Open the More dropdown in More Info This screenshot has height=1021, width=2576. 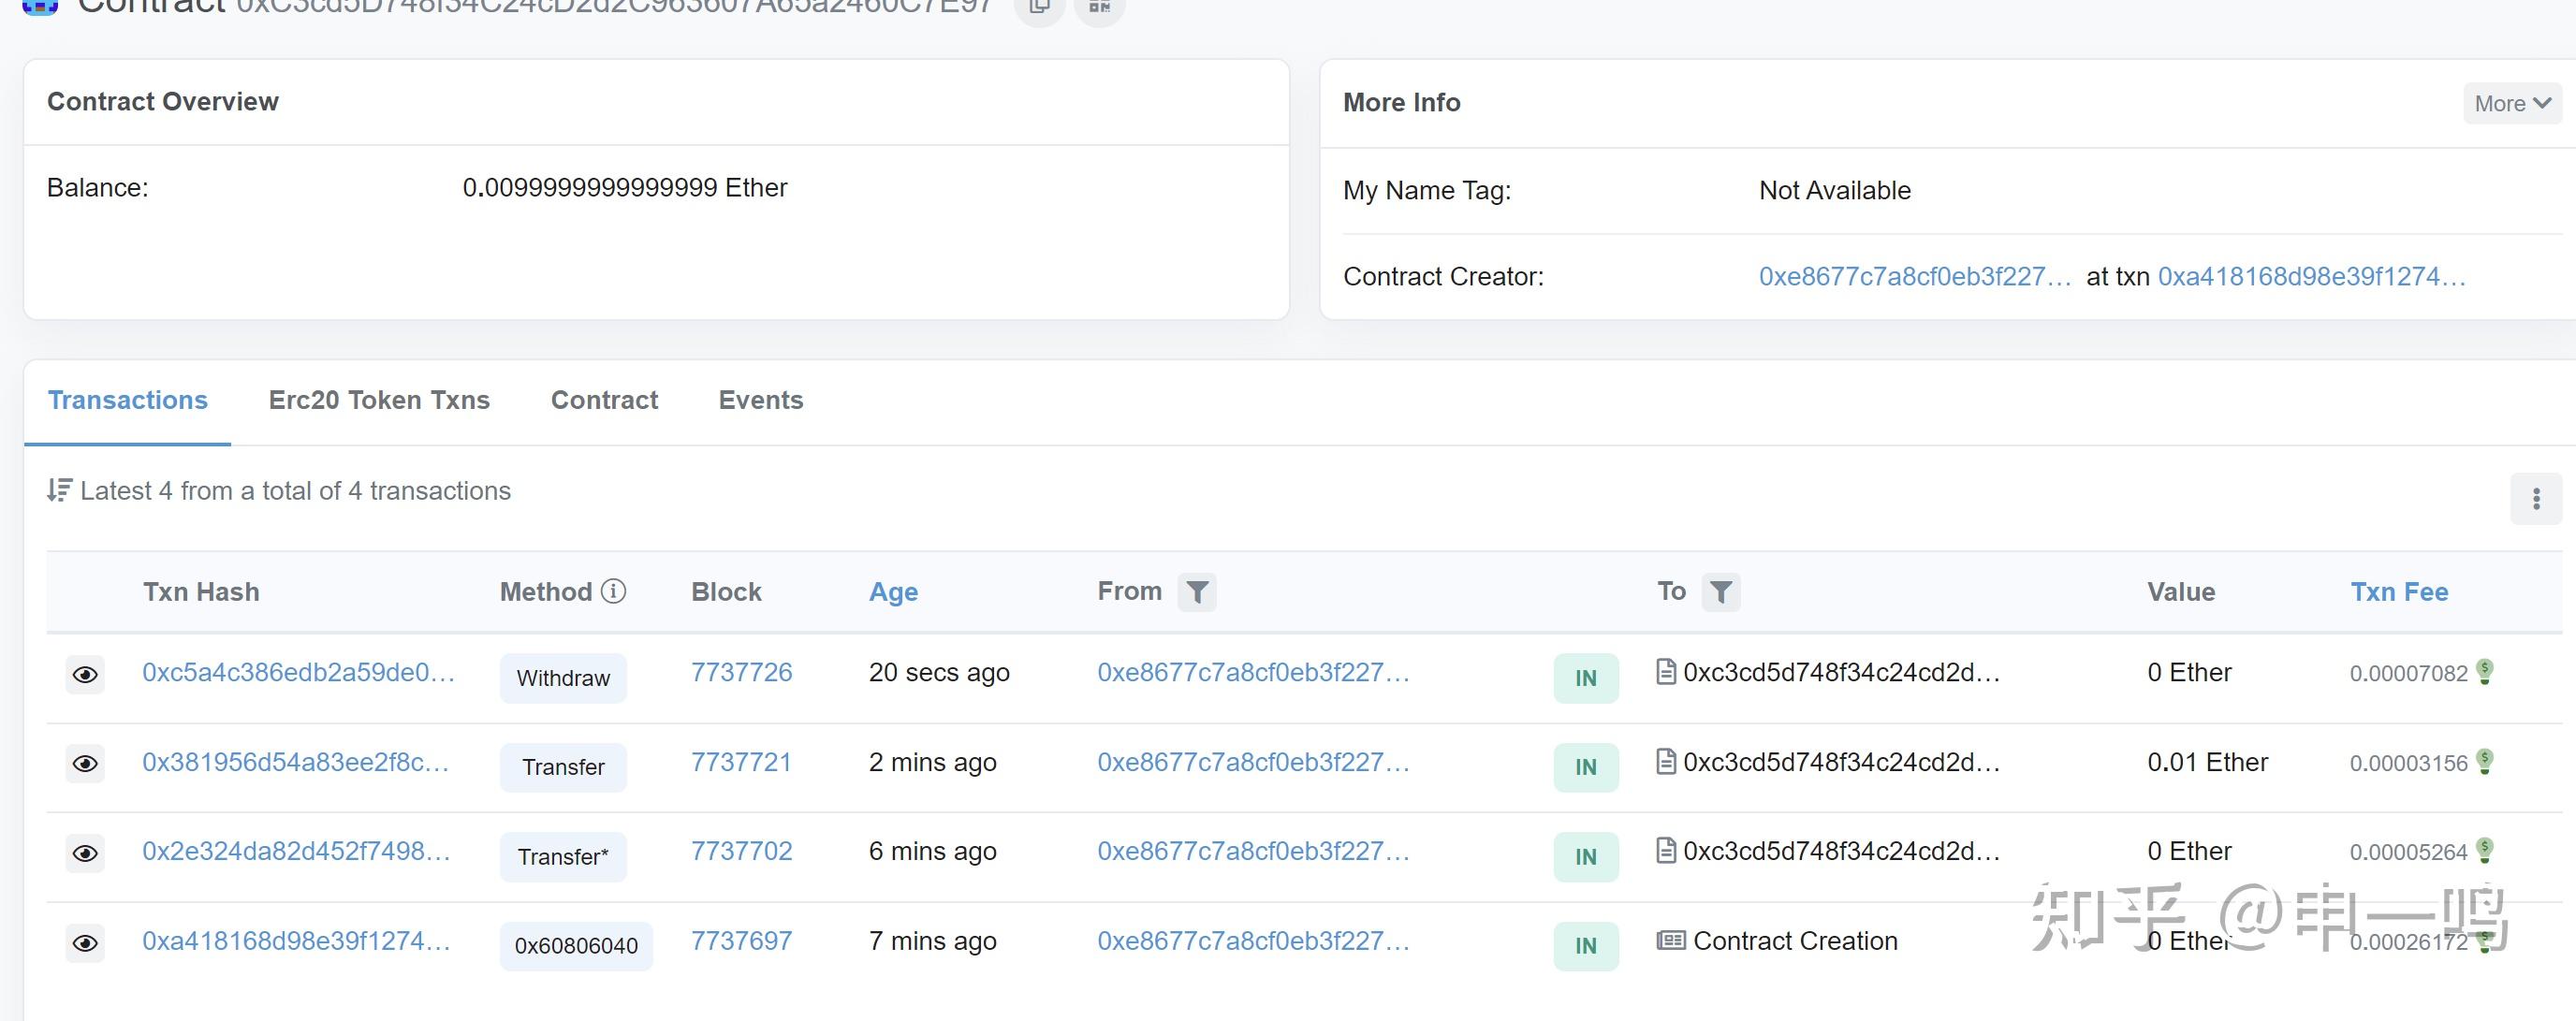tap(2511, 104)
